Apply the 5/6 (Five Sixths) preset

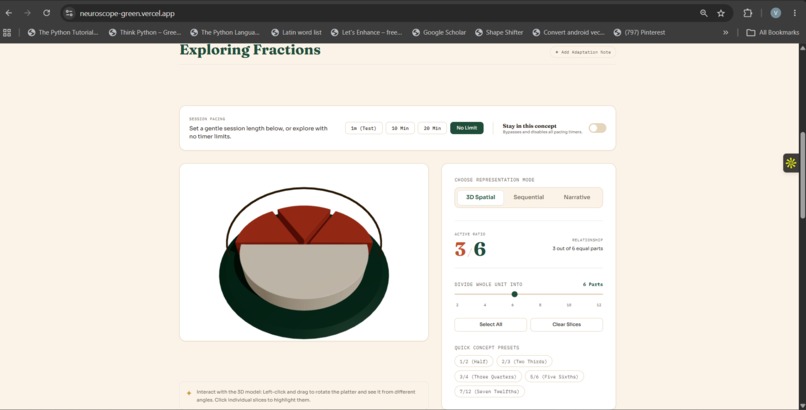(554, 377)
